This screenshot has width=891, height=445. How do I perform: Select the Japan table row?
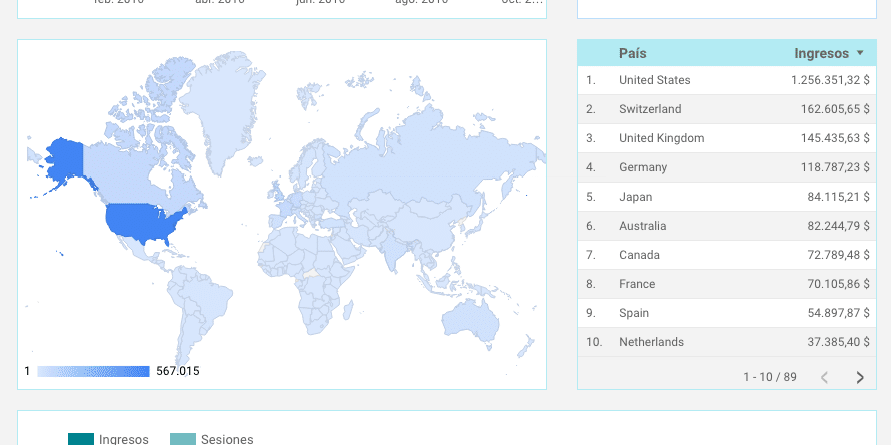click(x=727, y=197)
